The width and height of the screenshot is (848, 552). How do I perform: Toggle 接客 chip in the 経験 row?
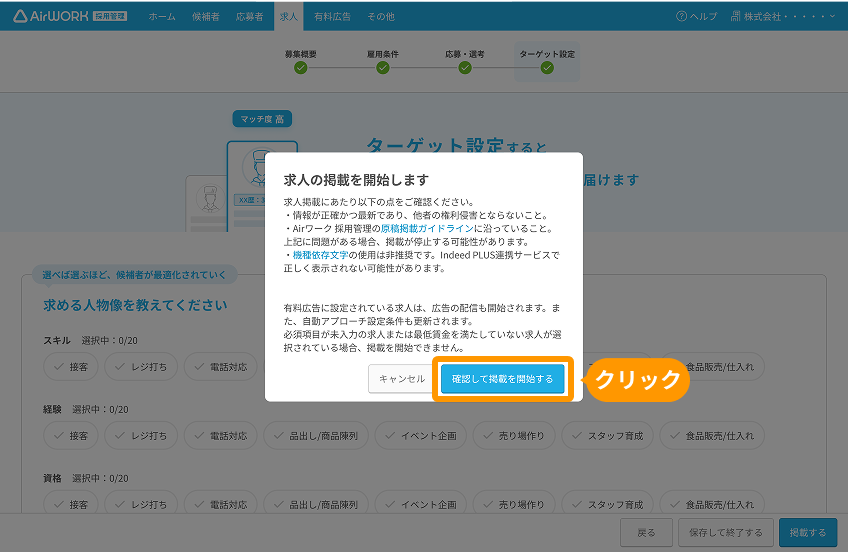point(71,436)
